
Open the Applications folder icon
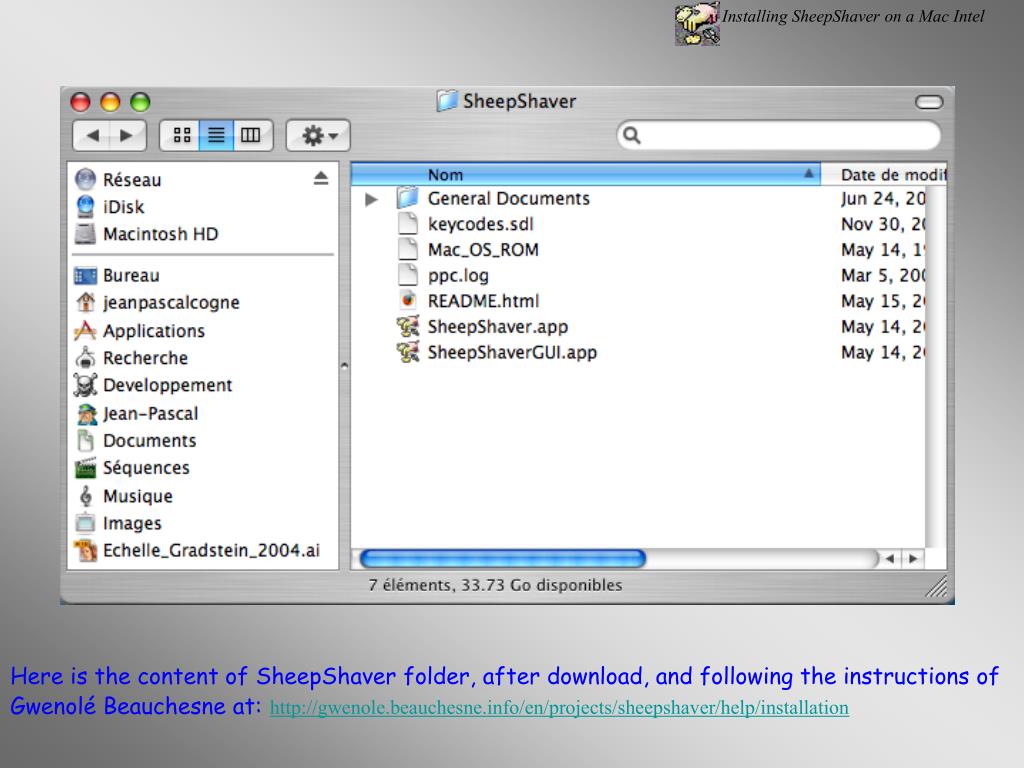(x=85, y=330)
